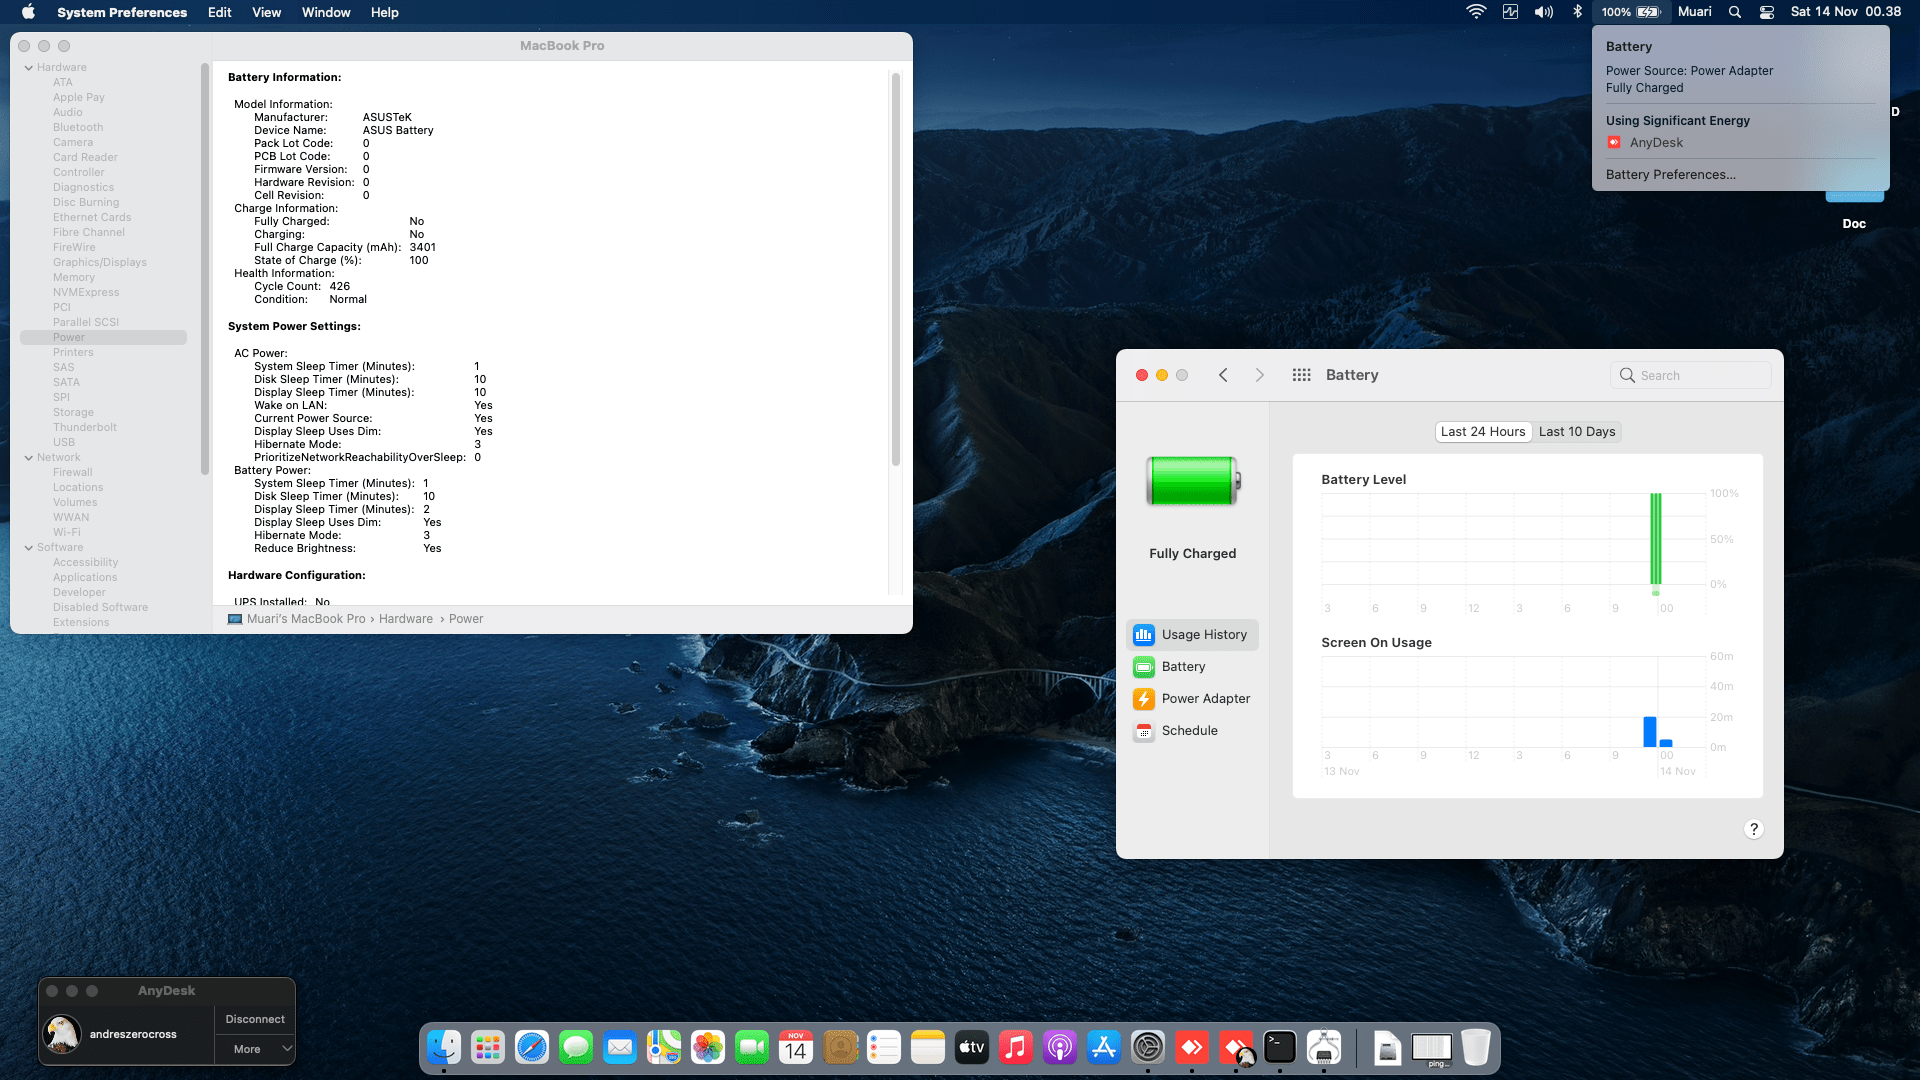Image resolution: width=1920 pixels, height=1080 pixels.
Task: Open Usage History in Battery sidebar
Action: pos(1192,634)
